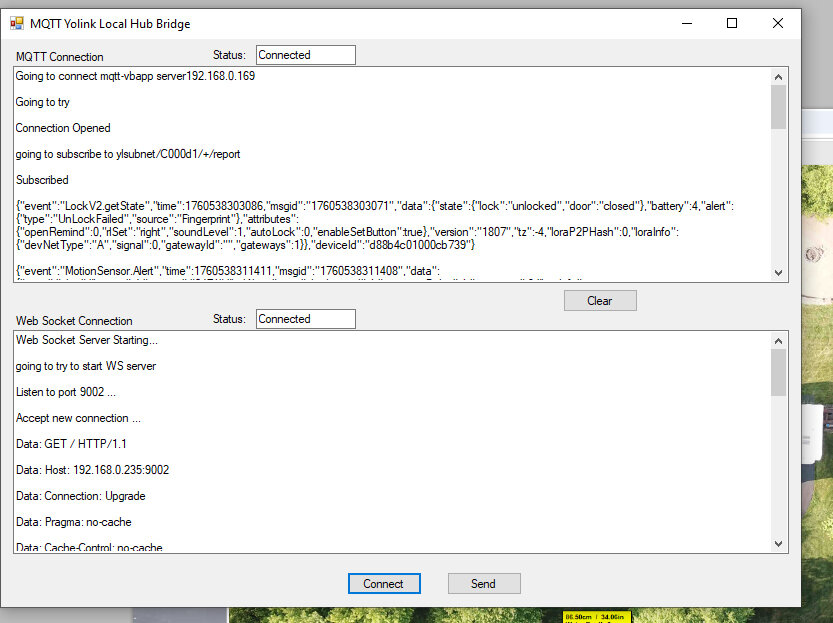Click the yellow measurement label in background

pyautogui.click(x=596, y=617)
